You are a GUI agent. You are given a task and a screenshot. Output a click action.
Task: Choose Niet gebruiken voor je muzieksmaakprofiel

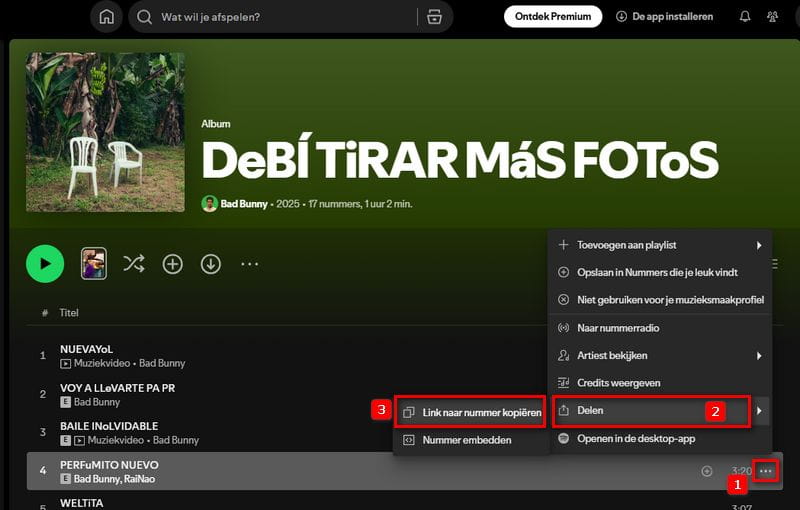(x=660, y=300)
